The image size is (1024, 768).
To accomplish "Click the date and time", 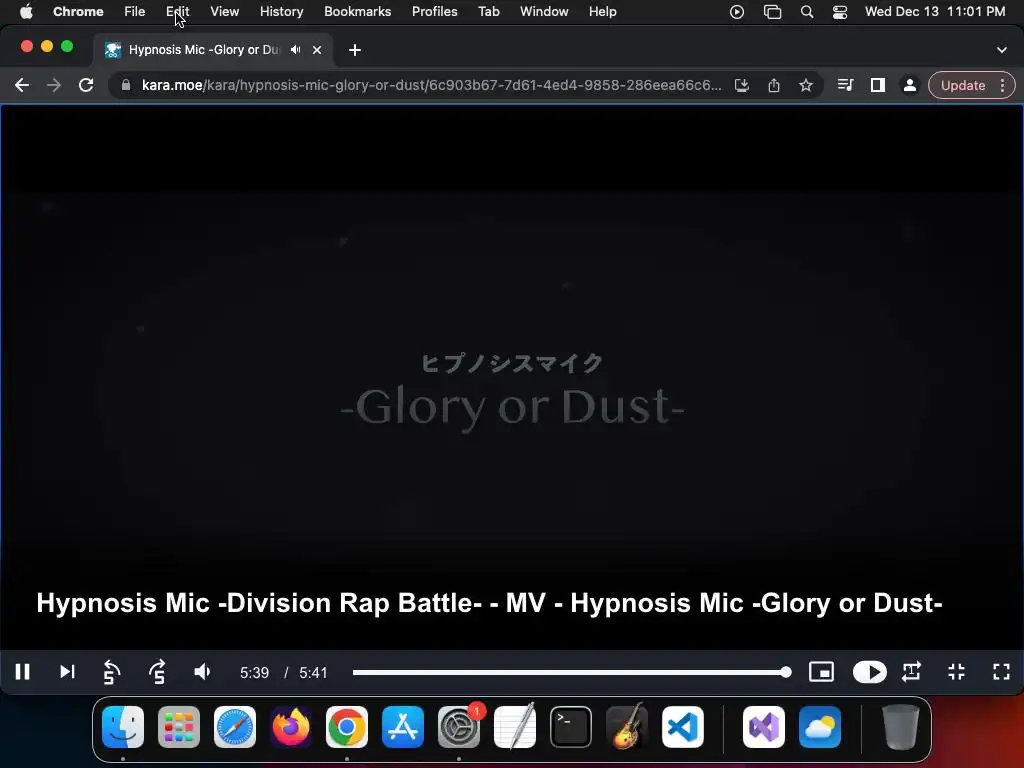I will pos(935,12).
